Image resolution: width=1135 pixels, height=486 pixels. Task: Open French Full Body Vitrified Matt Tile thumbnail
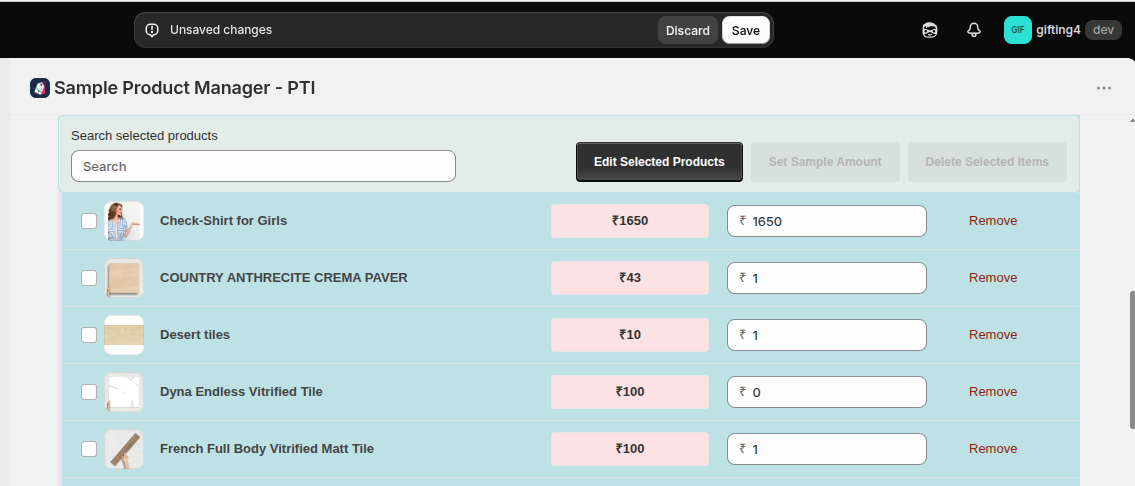tap(124, 449)
